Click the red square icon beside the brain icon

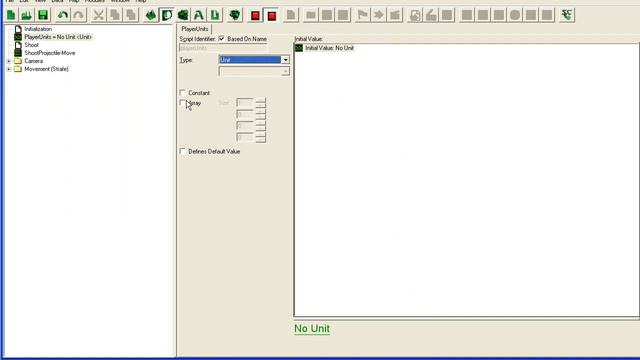click(x=255, y=16)
